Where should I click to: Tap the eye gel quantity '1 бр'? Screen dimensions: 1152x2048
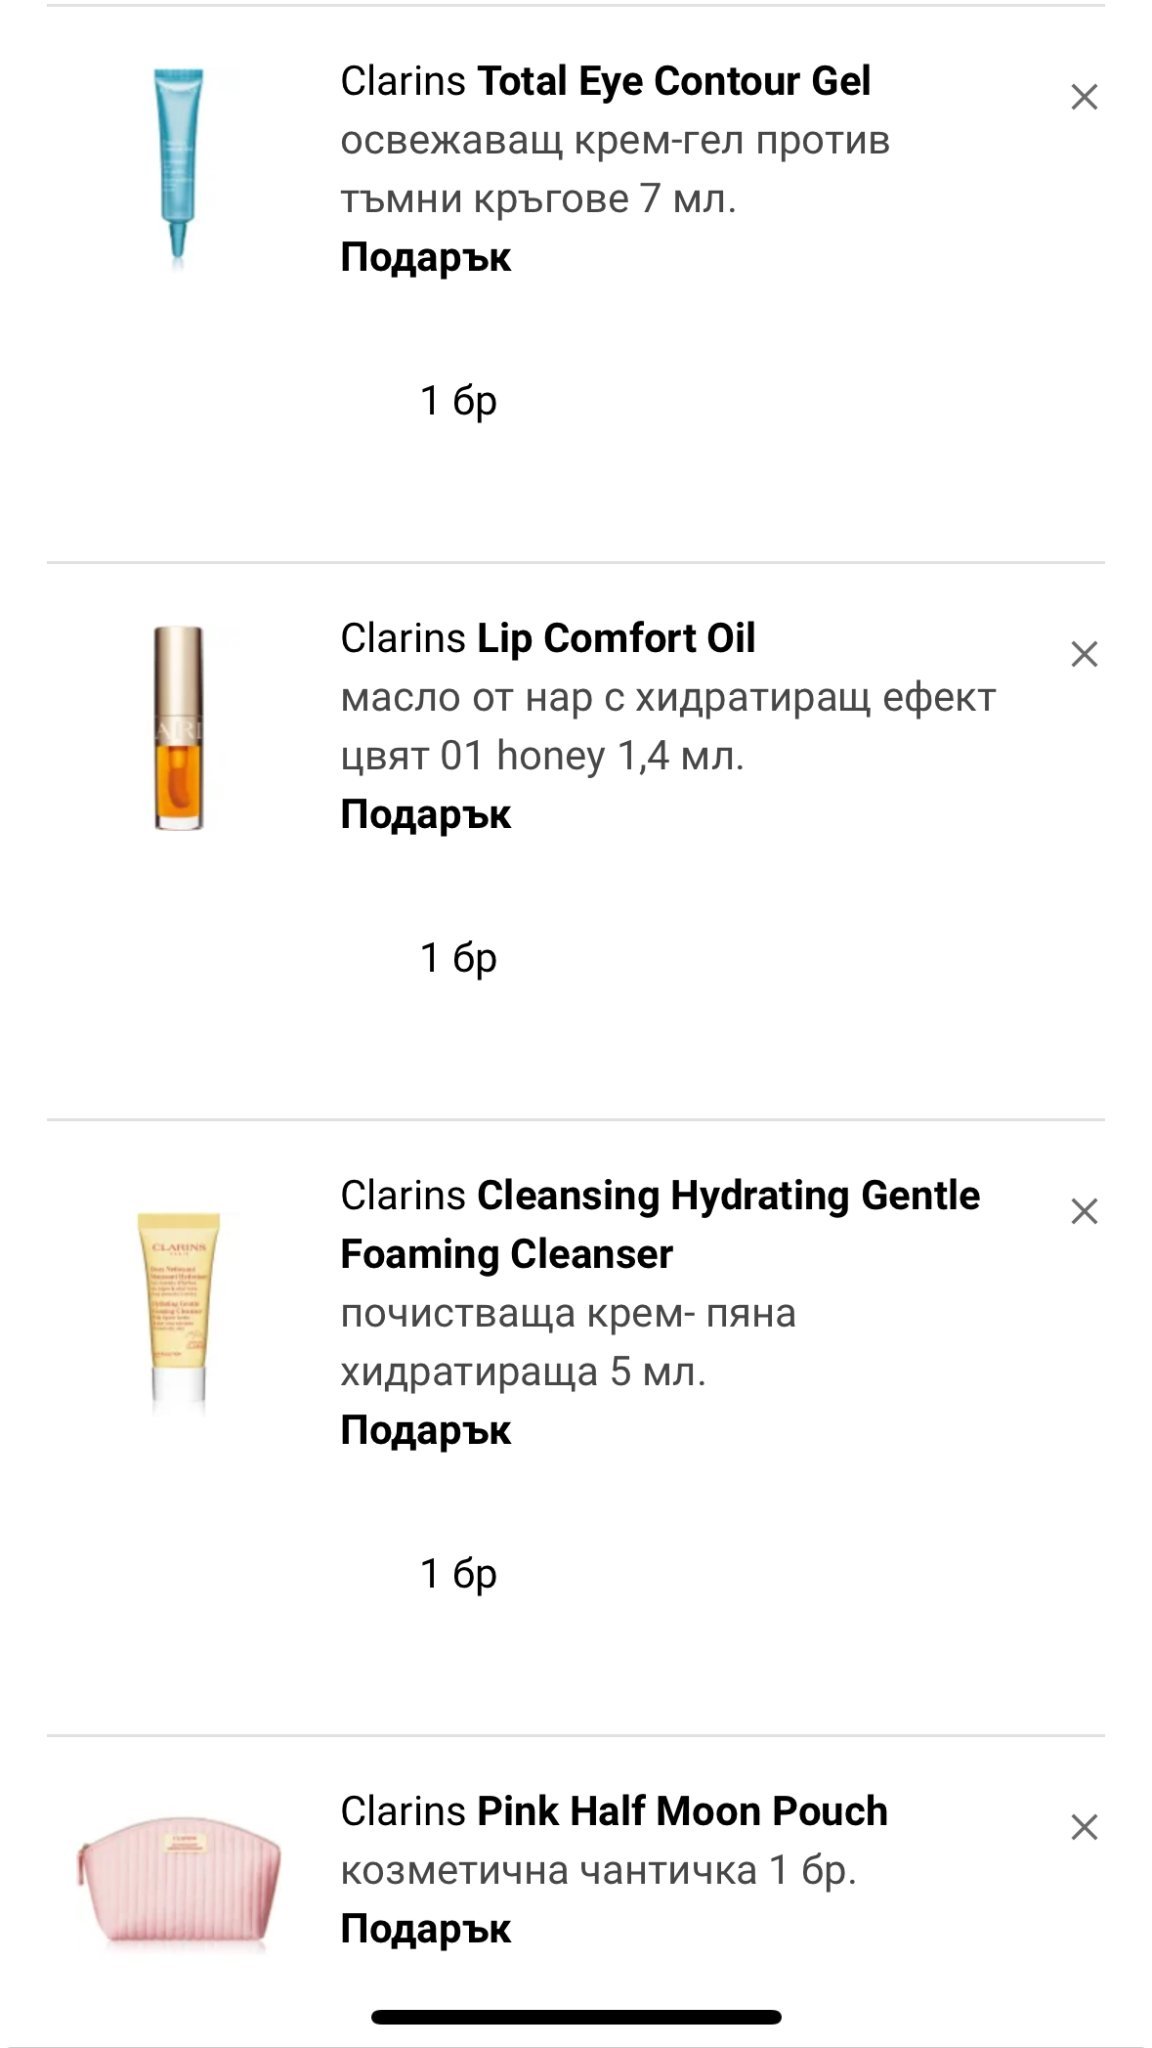[x=458, y=401]
